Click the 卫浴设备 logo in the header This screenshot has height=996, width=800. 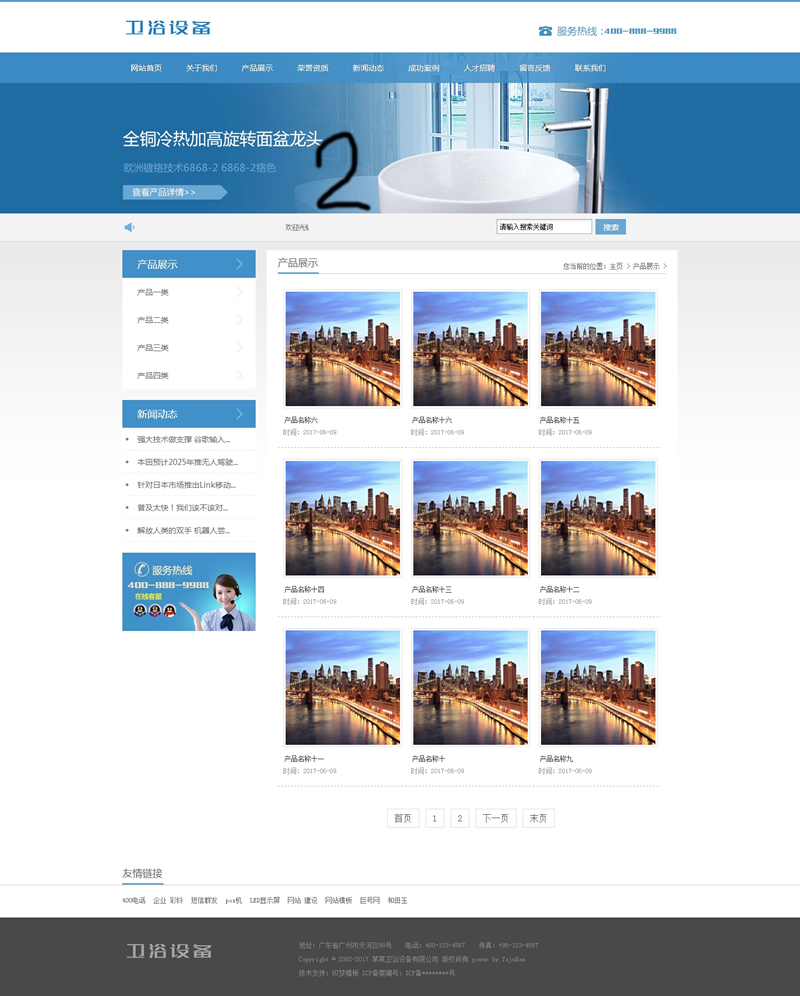pyautogui.click(x=168, y=28)
